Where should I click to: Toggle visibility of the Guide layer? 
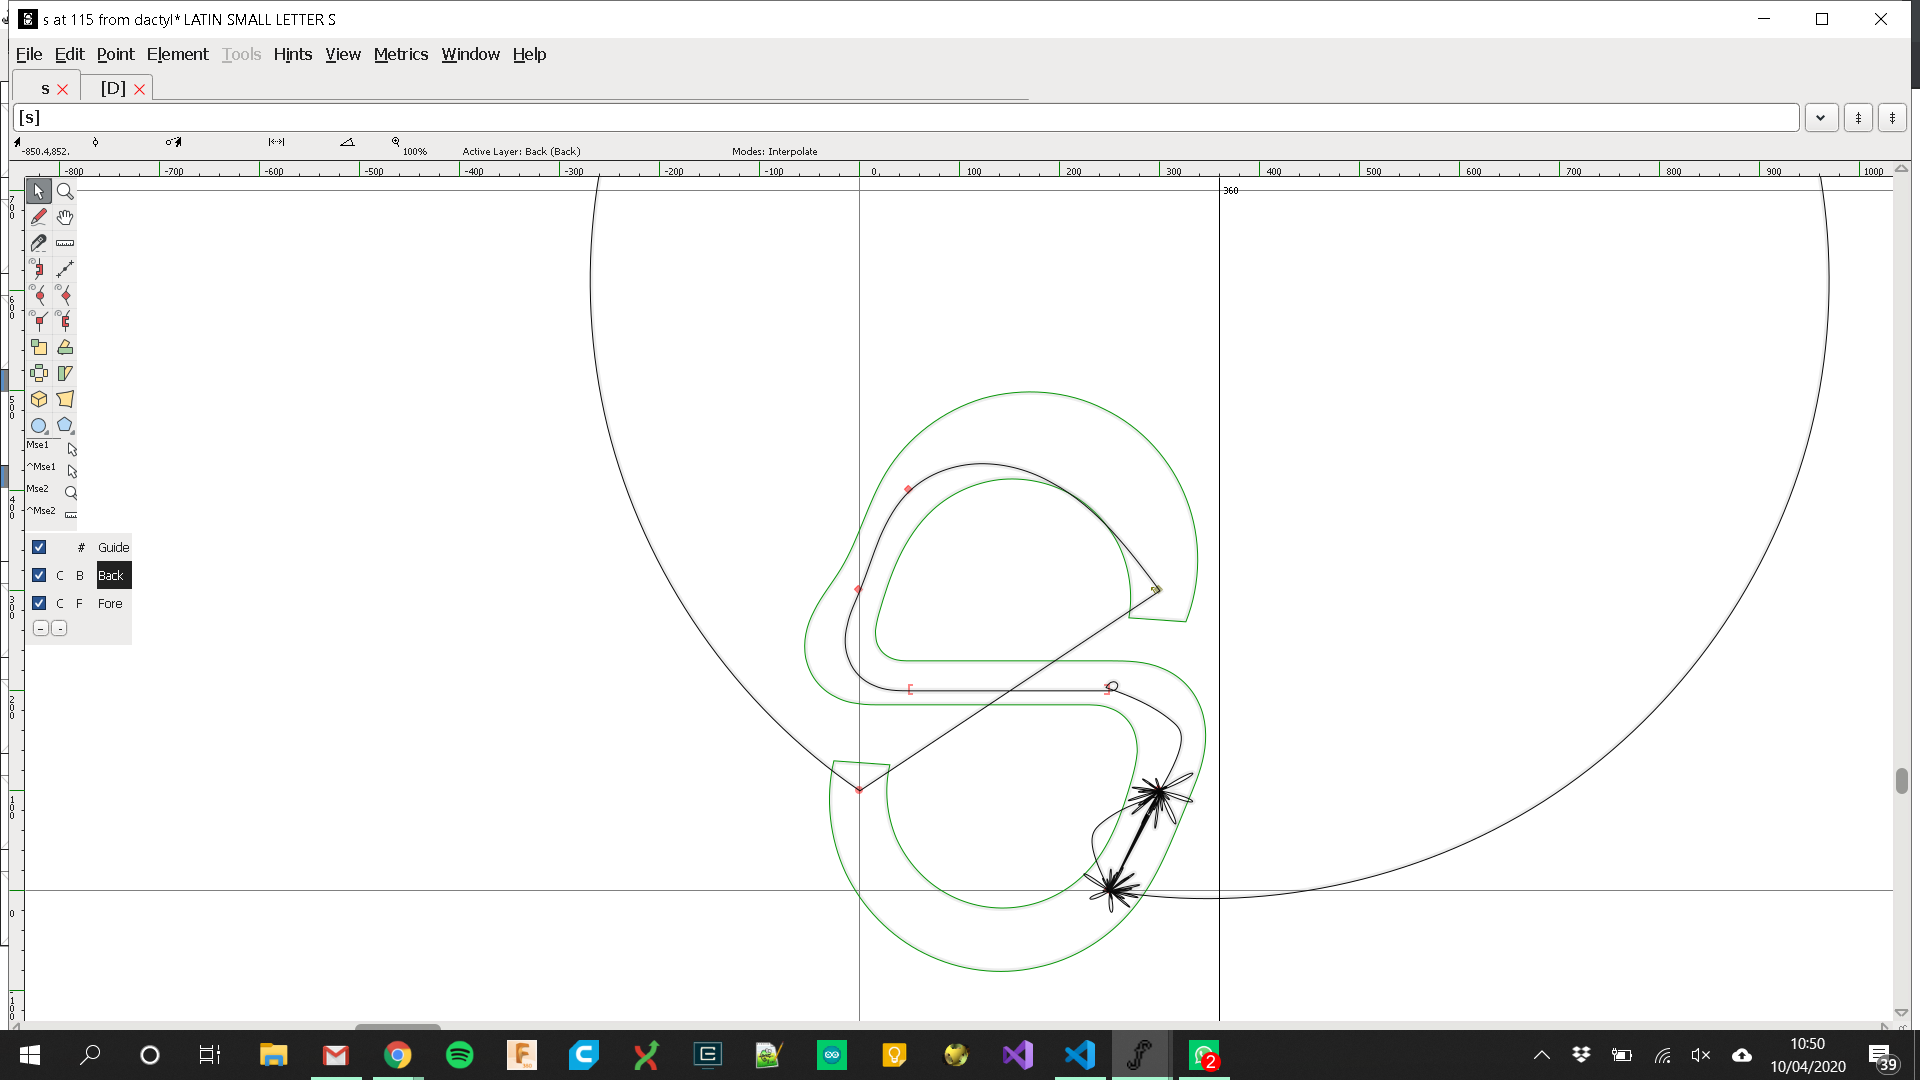[39, 547]
